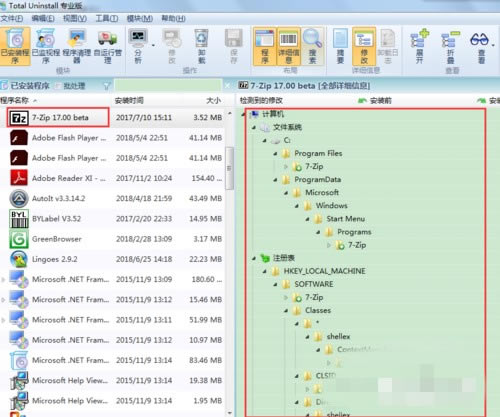Open the Installed Programs (已安装程序) module
Viewport: 500px width, 417px height.
(15, 46)
